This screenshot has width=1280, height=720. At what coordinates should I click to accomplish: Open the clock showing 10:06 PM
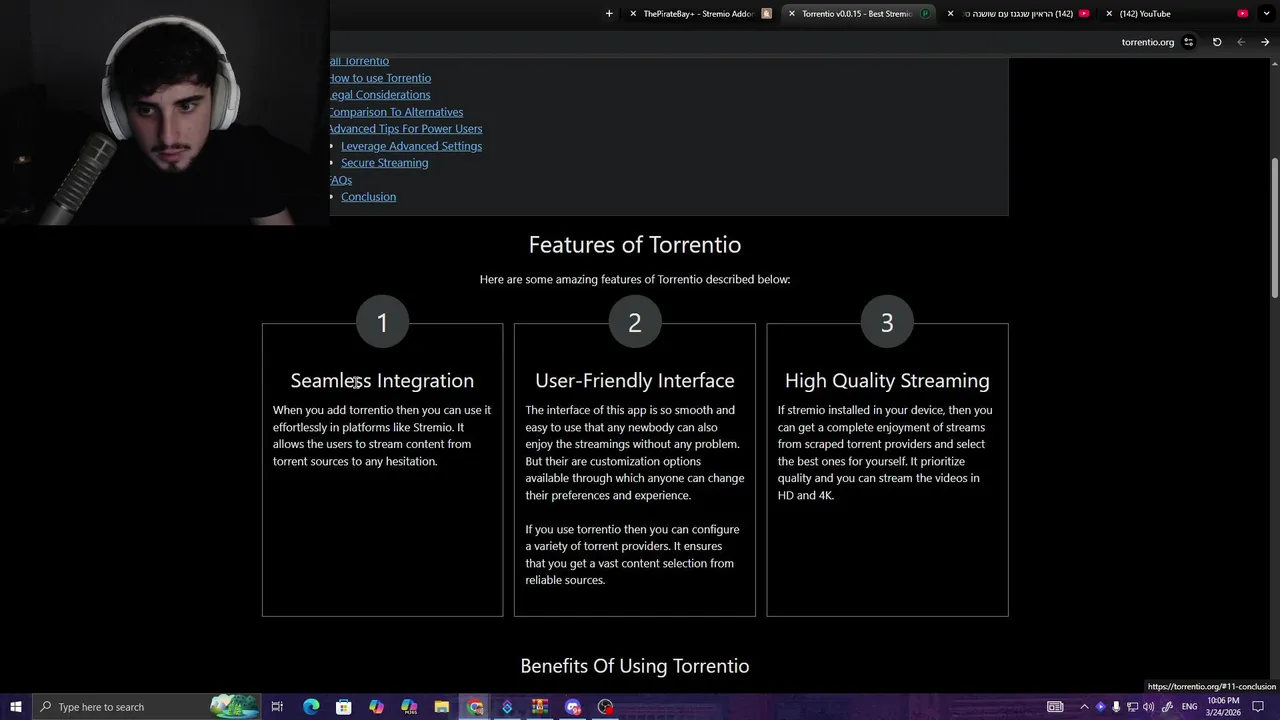[x=1222, y=707]
